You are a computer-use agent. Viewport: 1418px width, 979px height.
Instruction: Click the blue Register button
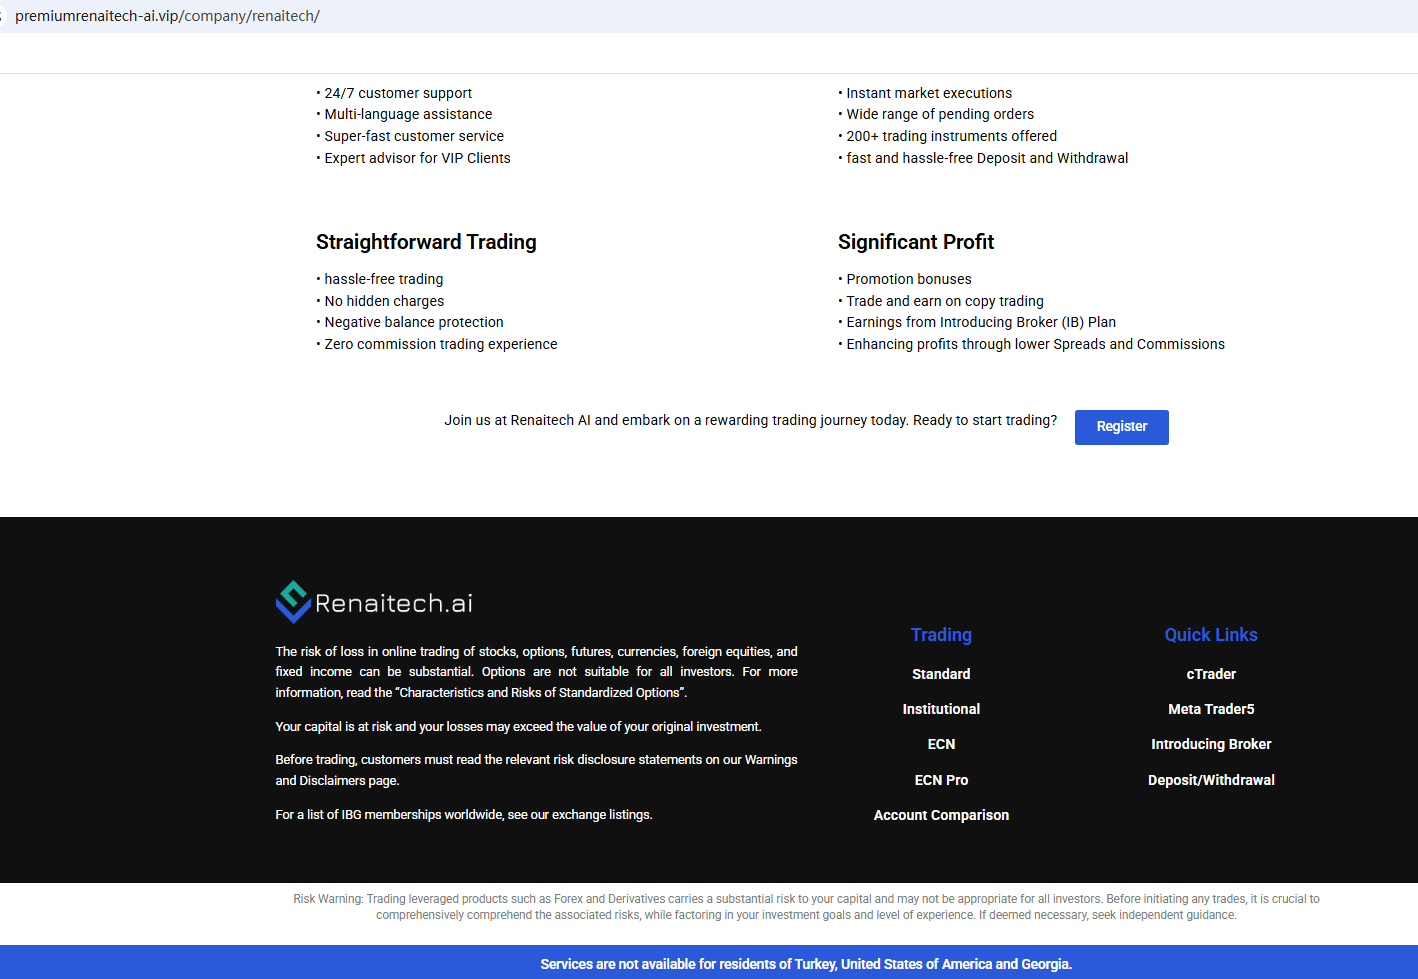(1121, 427)
